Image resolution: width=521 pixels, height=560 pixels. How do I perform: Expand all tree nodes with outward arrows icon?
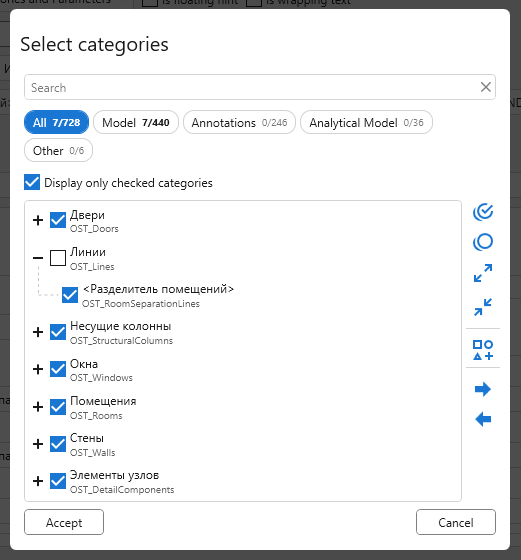click(483, 273)
